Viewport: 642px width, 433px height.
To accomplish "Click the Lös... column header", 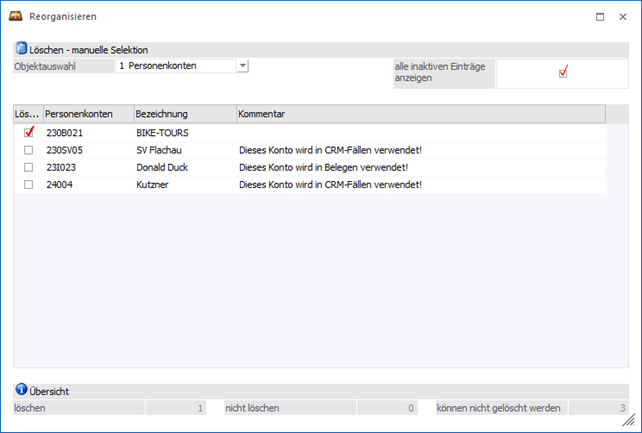I will (27, 114).
